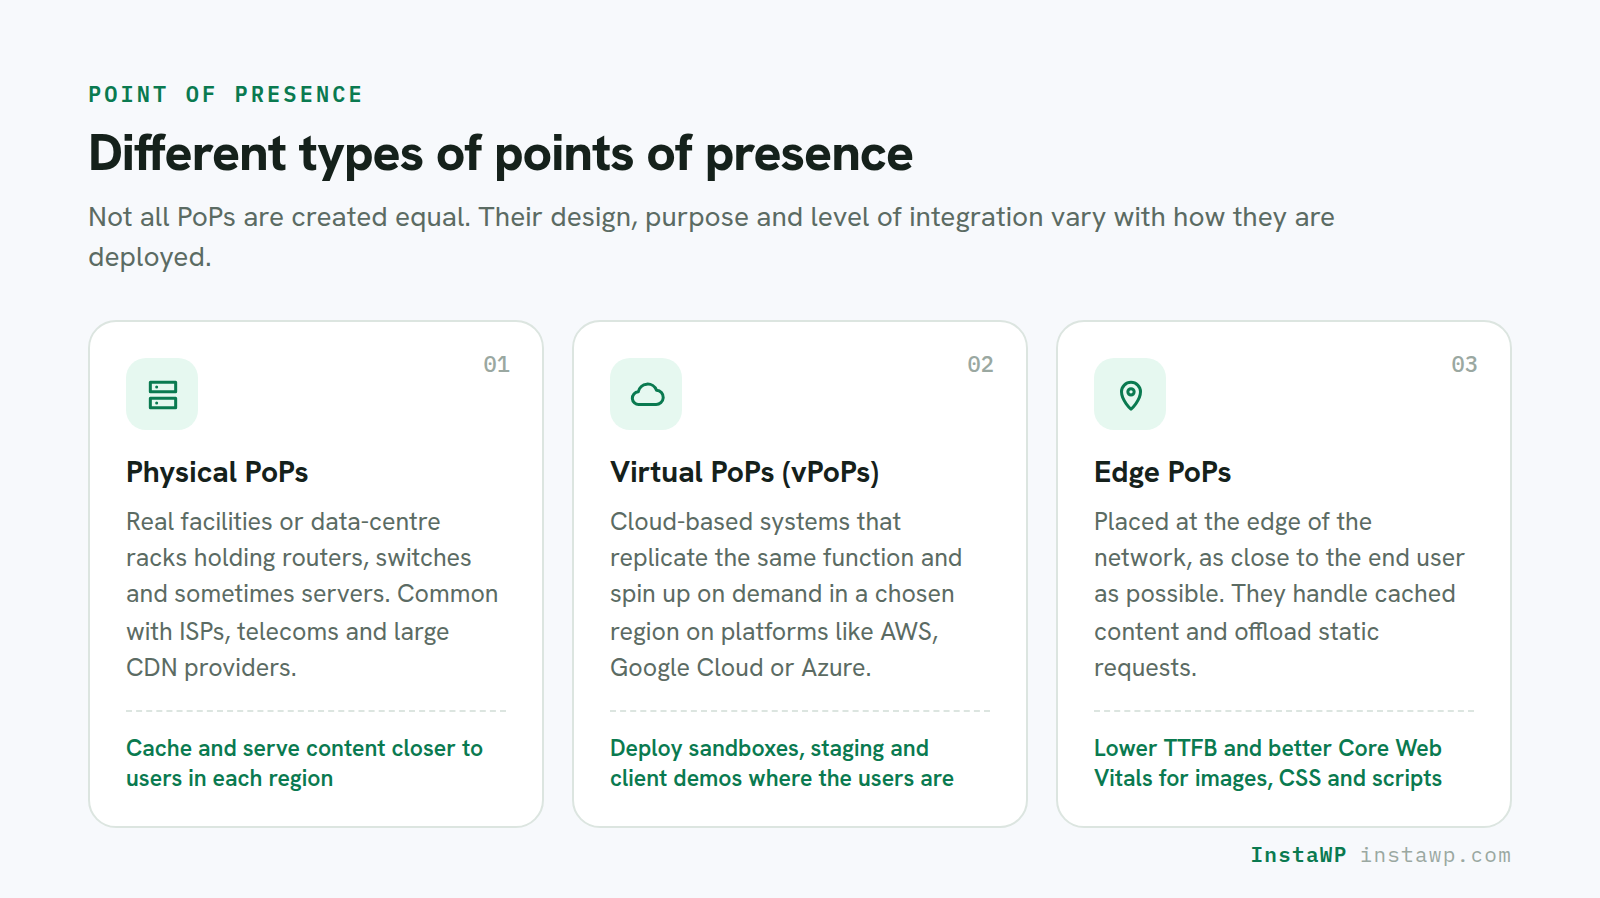
Task: Click the Edge PoPs description paragraph
Action: (1279, 594)
